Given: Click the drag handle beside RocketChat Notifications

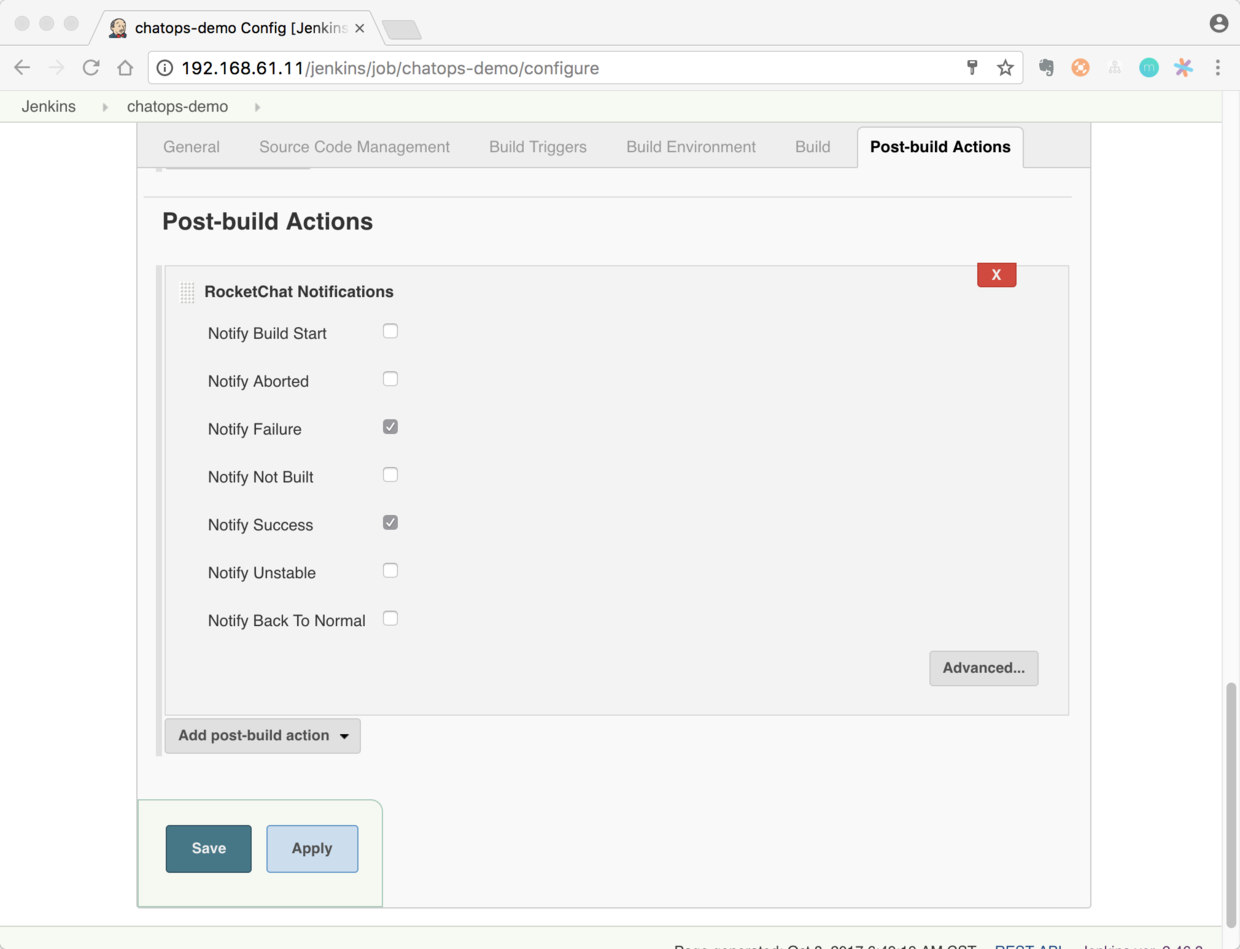Looking at the screenshot, I should [x=187, y=292].
